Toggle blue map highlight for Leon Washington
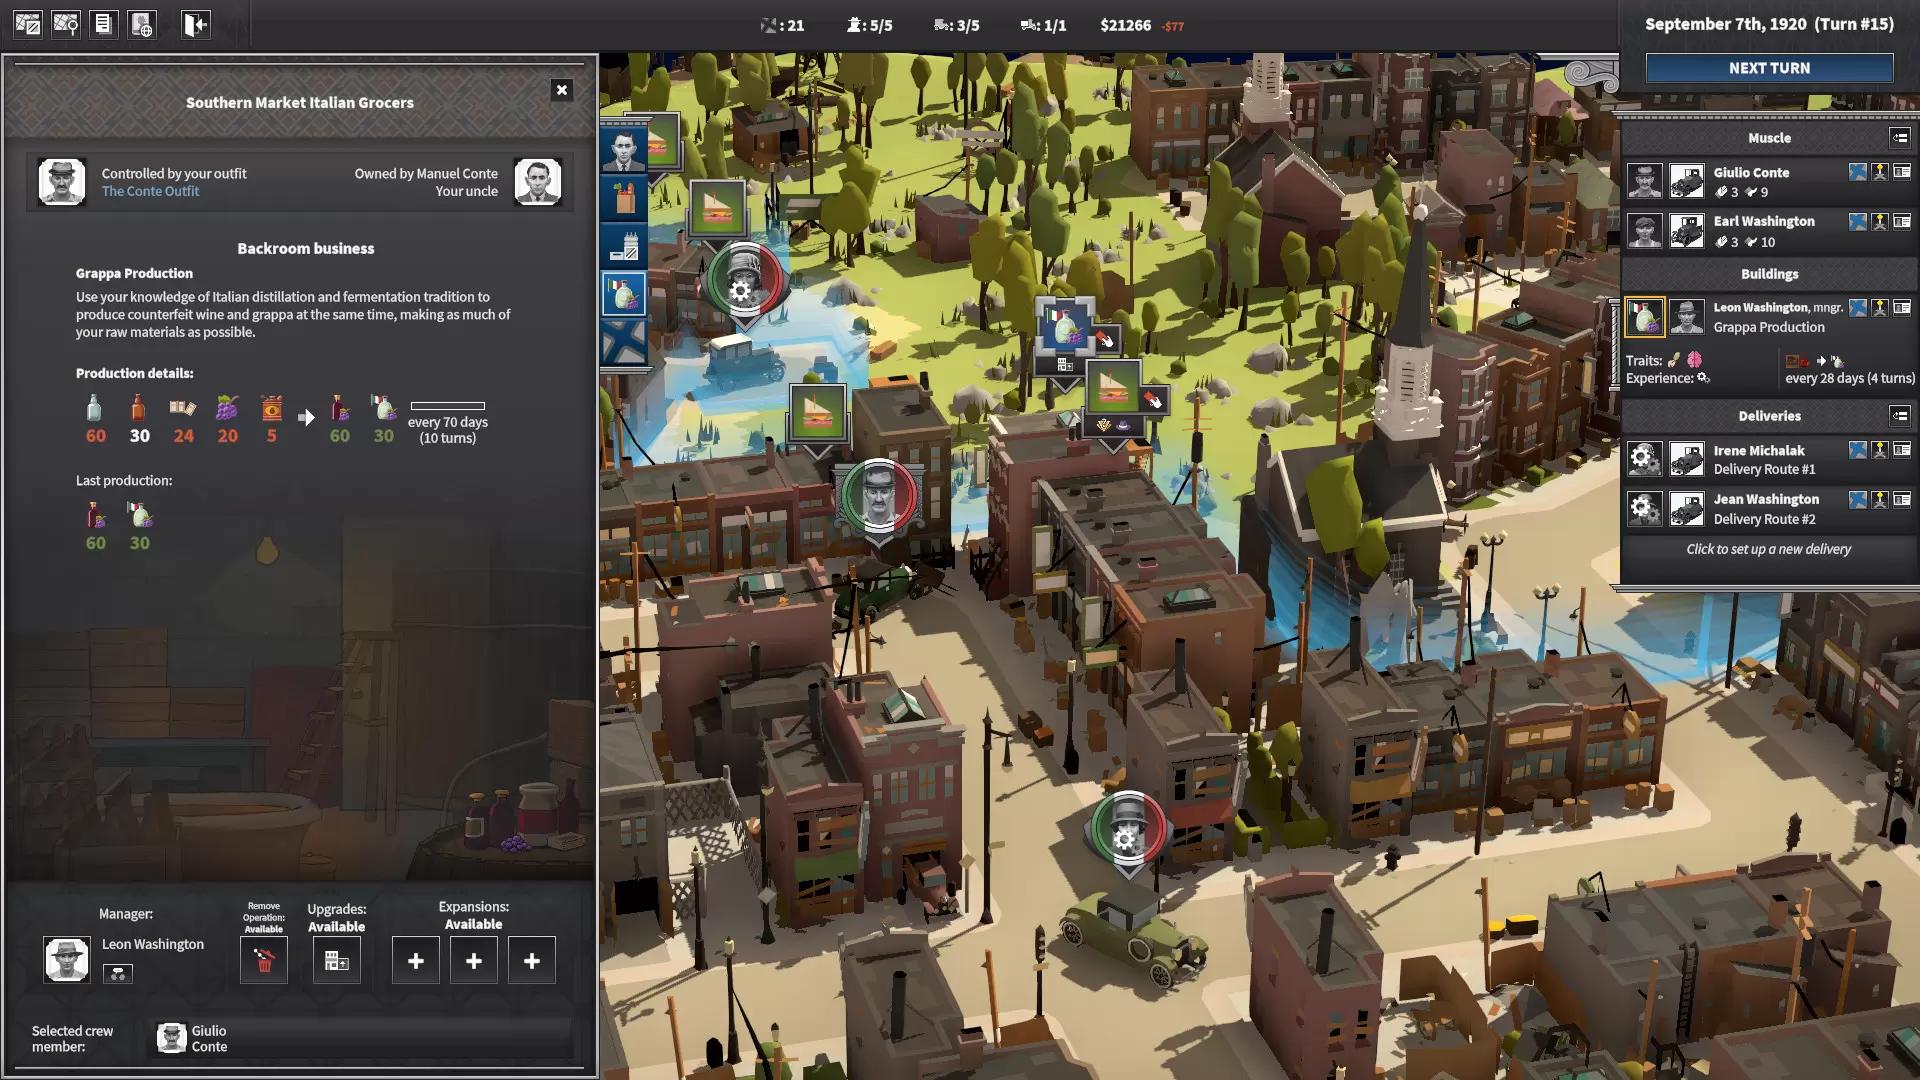Screen dimensions: 1920x1080 click(1857, 308)
